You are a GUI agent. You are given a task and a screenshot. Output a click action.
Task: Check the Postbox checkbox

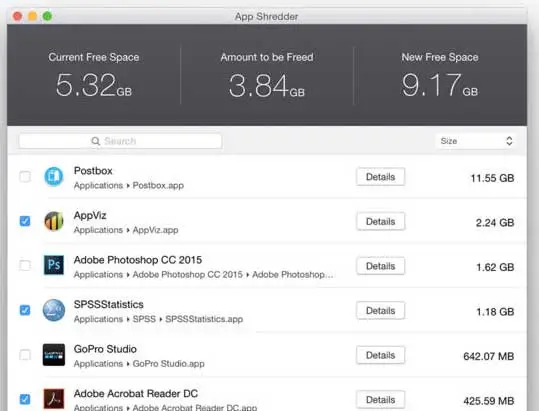coord(25,177)
